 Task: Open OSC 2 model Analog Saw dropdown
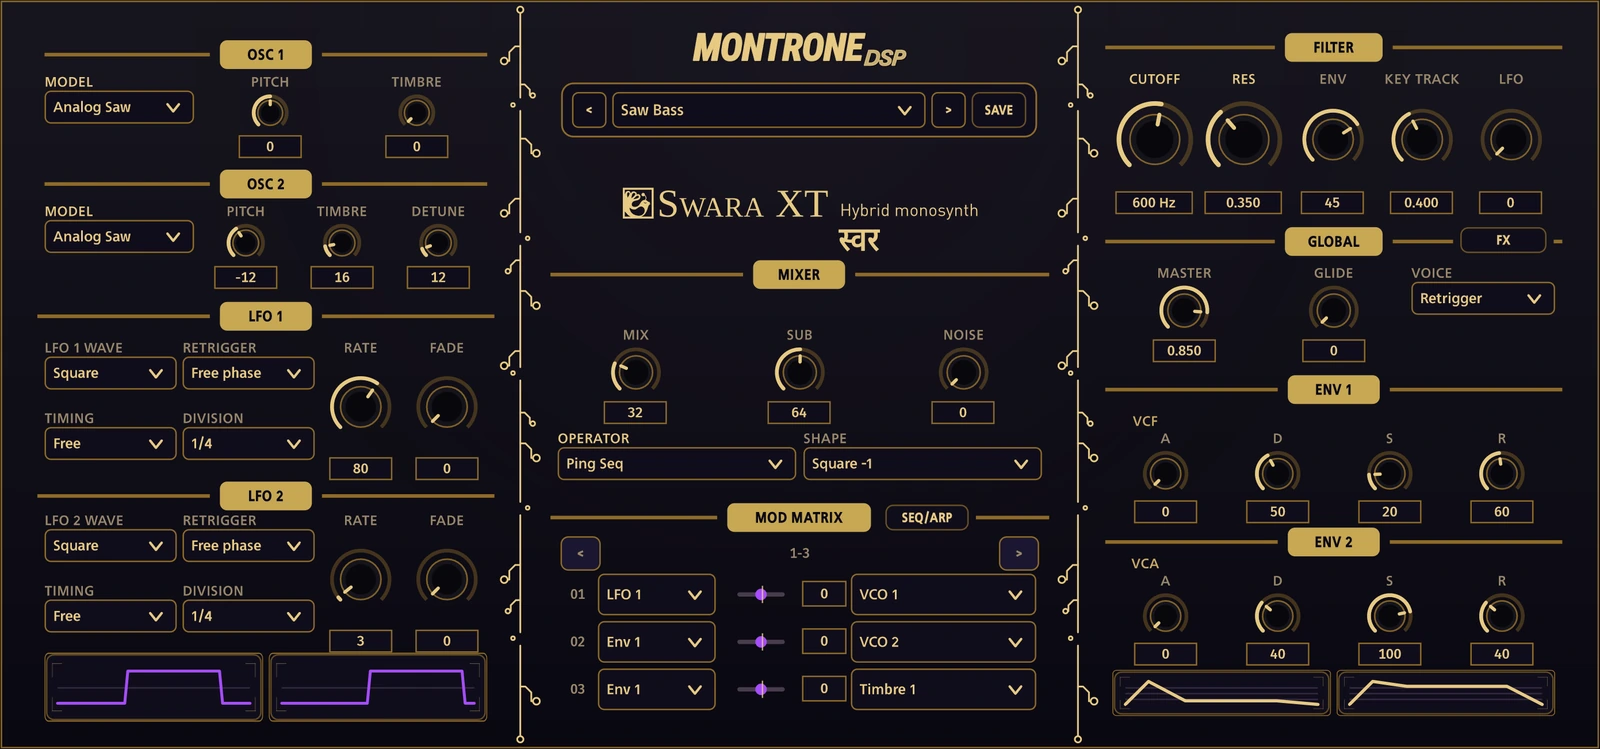point(119,237)
